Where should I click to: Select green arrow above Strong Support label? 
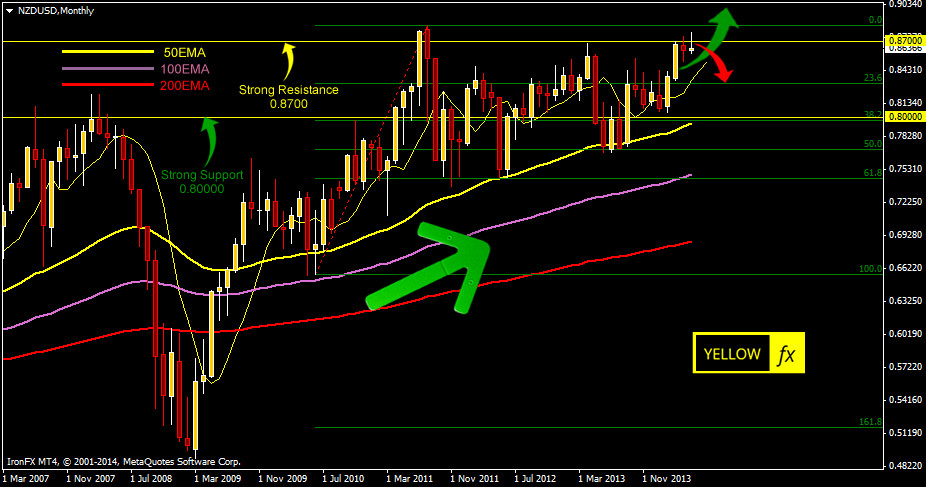[x=209, y=139]
